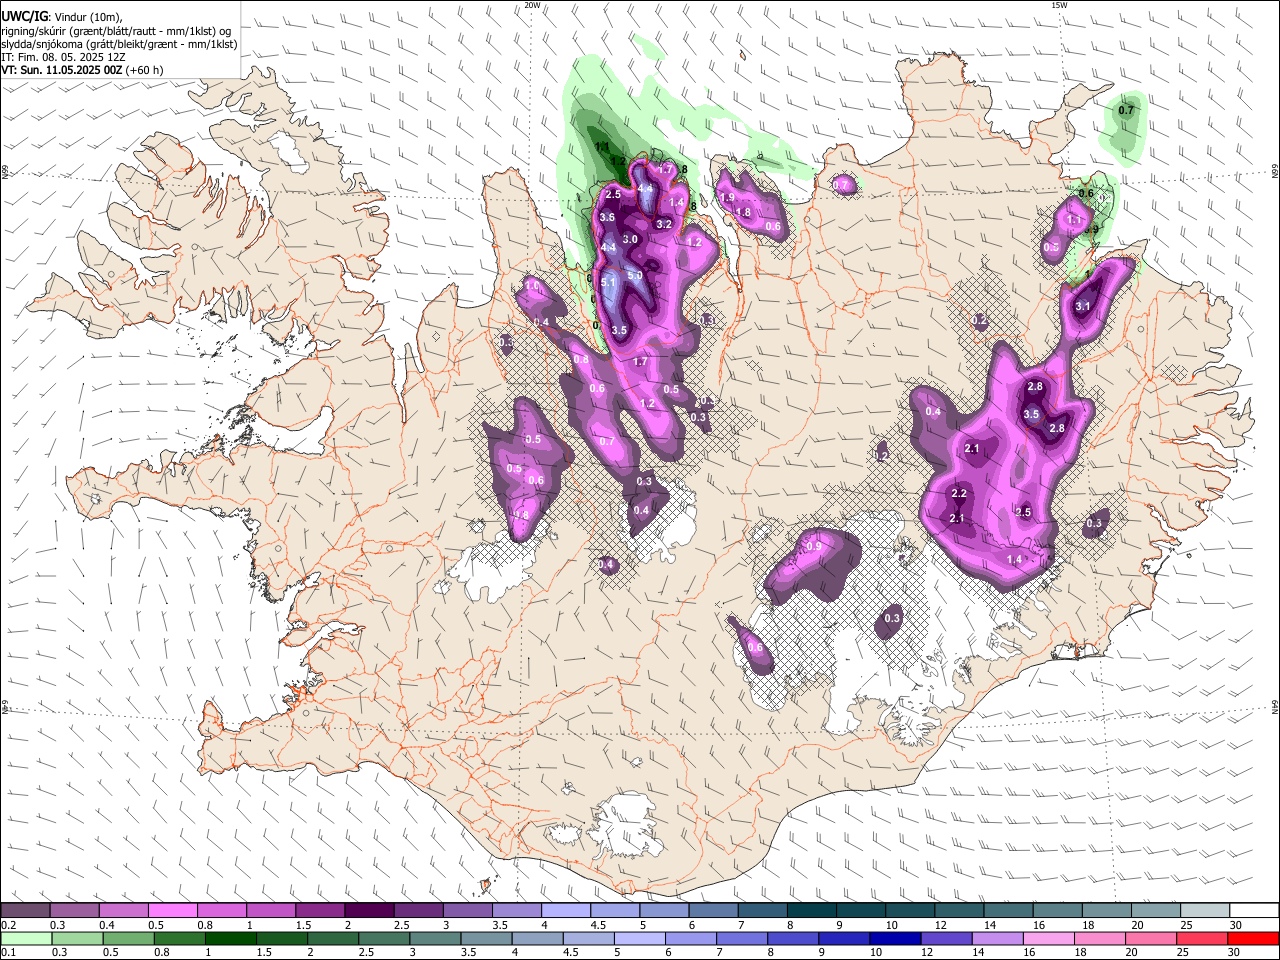
Task: Pick the dark purple swatch starting at 2 in upper legend
Action: (x=368, y=911)
